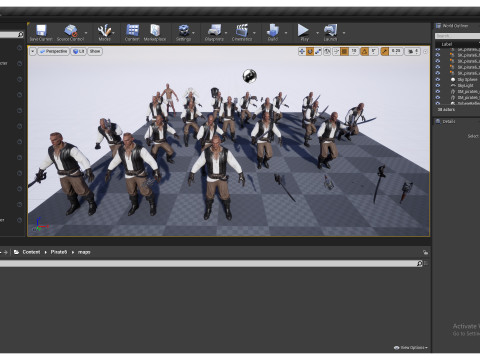480x360 pixels.
Task: Click magnifier icon in content search bar
Action: pyautogui.click(x=419, y=263)
